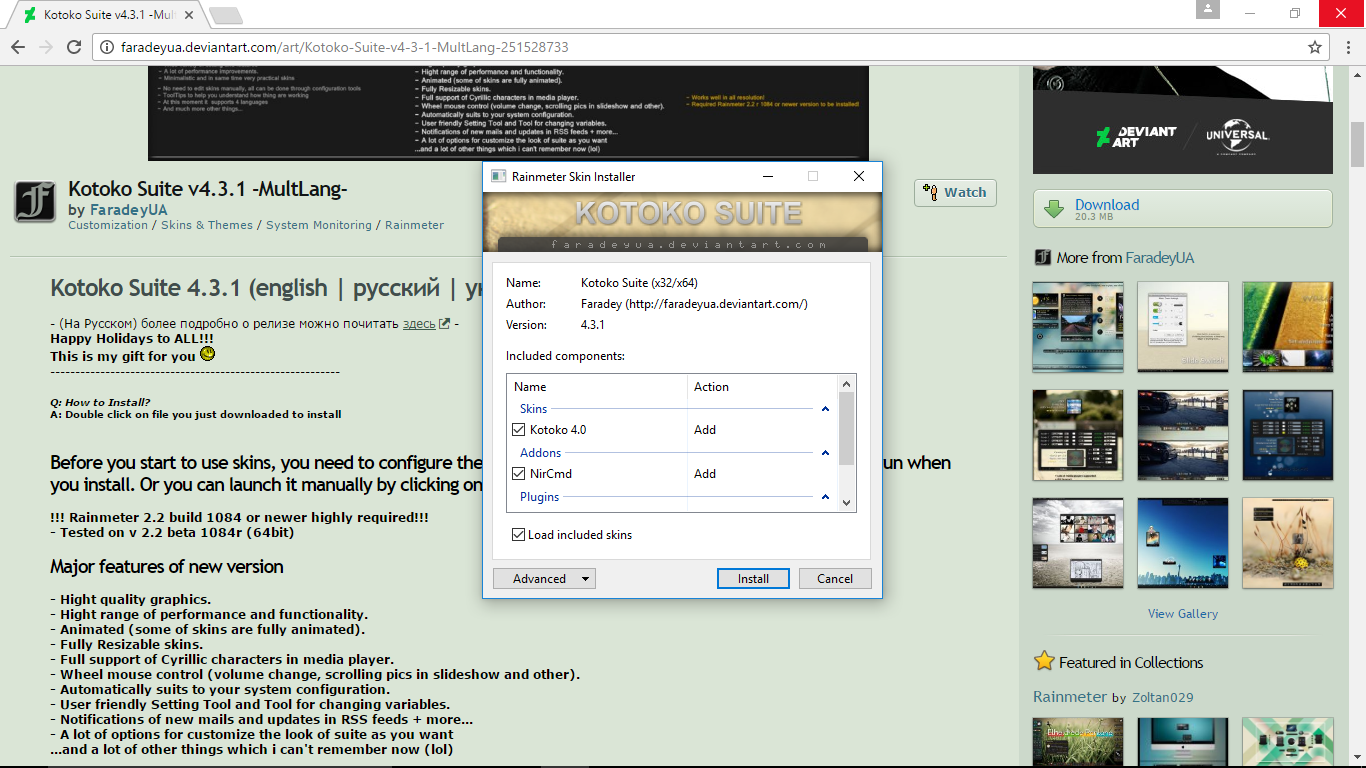This screenshot has height=768, width=1366.
Task: Open Customization category link
Action: 108,225
